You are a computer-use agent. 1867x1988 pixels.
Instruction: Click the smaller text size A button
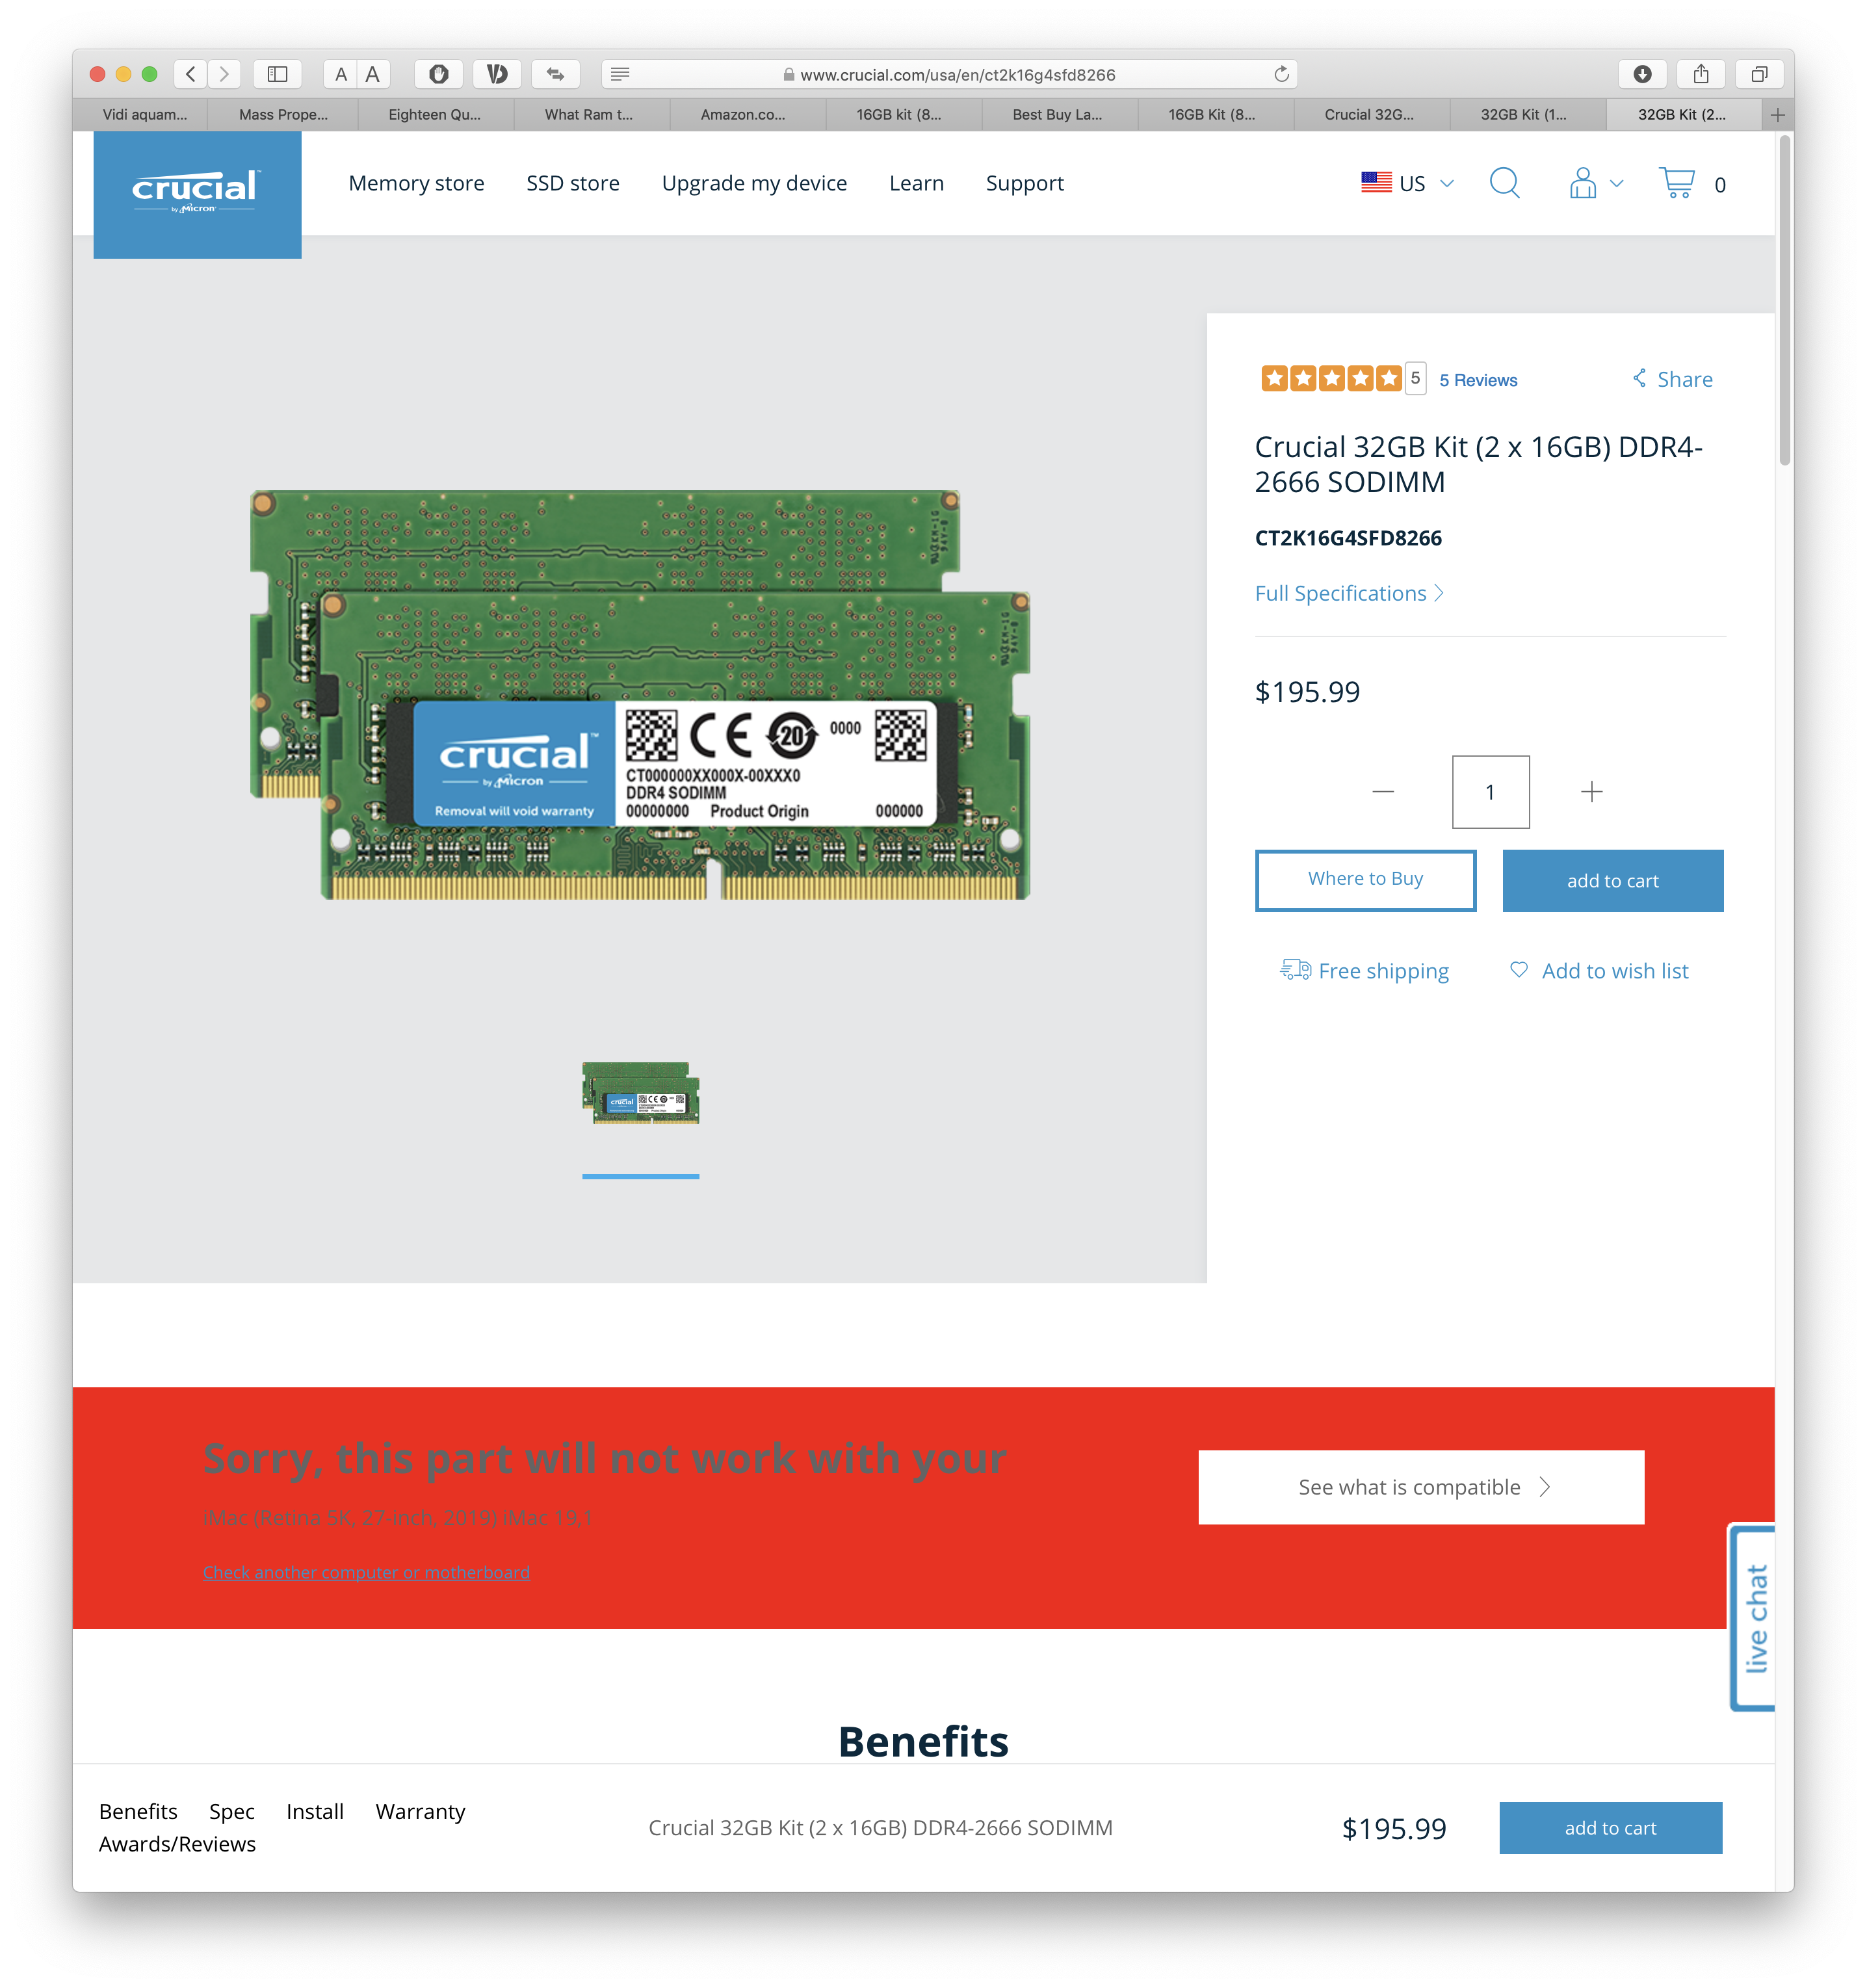click(x=341, y=74)
